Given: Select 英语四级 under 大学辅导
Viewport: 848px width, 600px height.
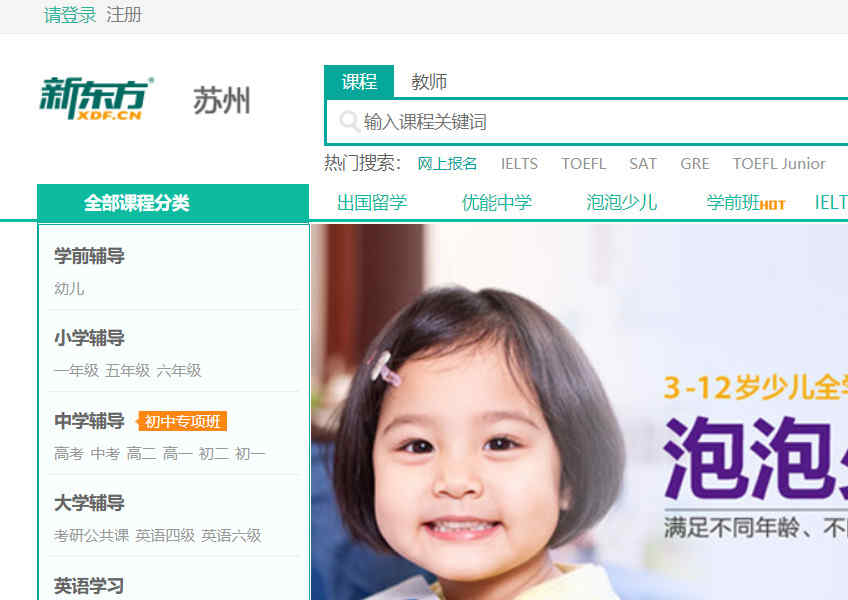Looking at the screenshot, I should pyautogui.click(x=165, y=536).
